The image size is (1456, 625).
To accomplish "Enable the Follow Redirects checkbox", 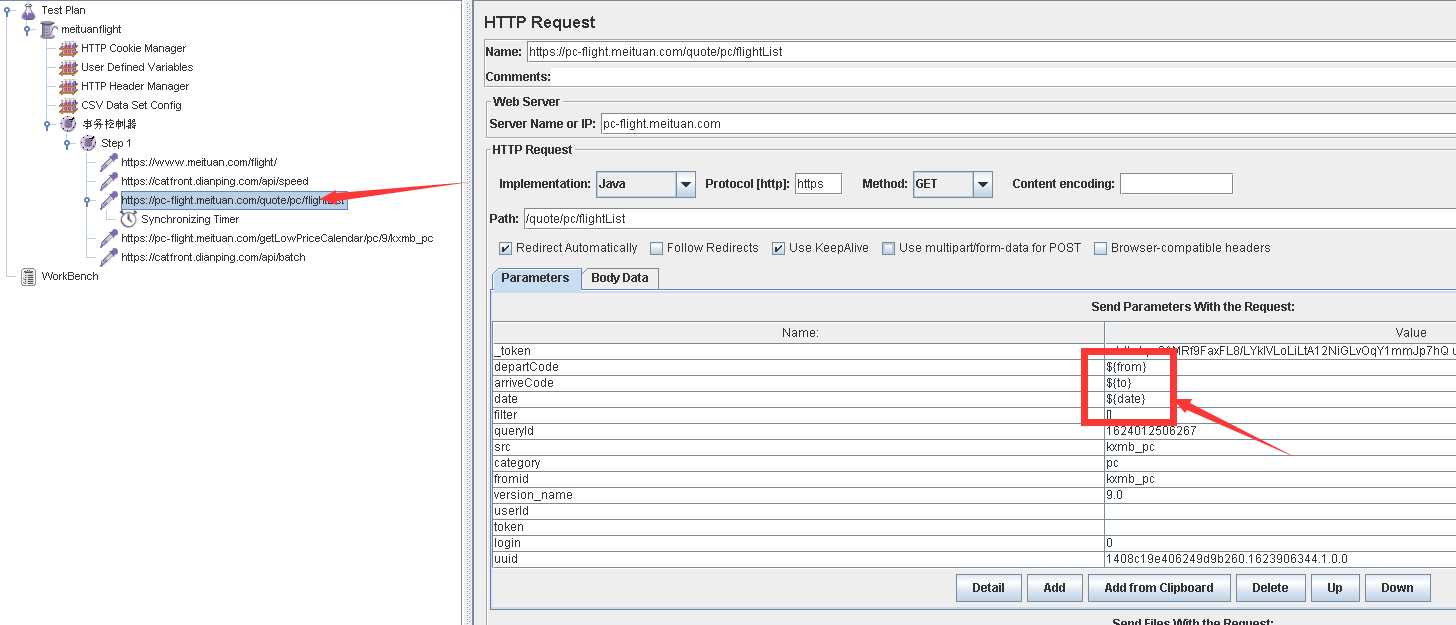I will (656, 248).
